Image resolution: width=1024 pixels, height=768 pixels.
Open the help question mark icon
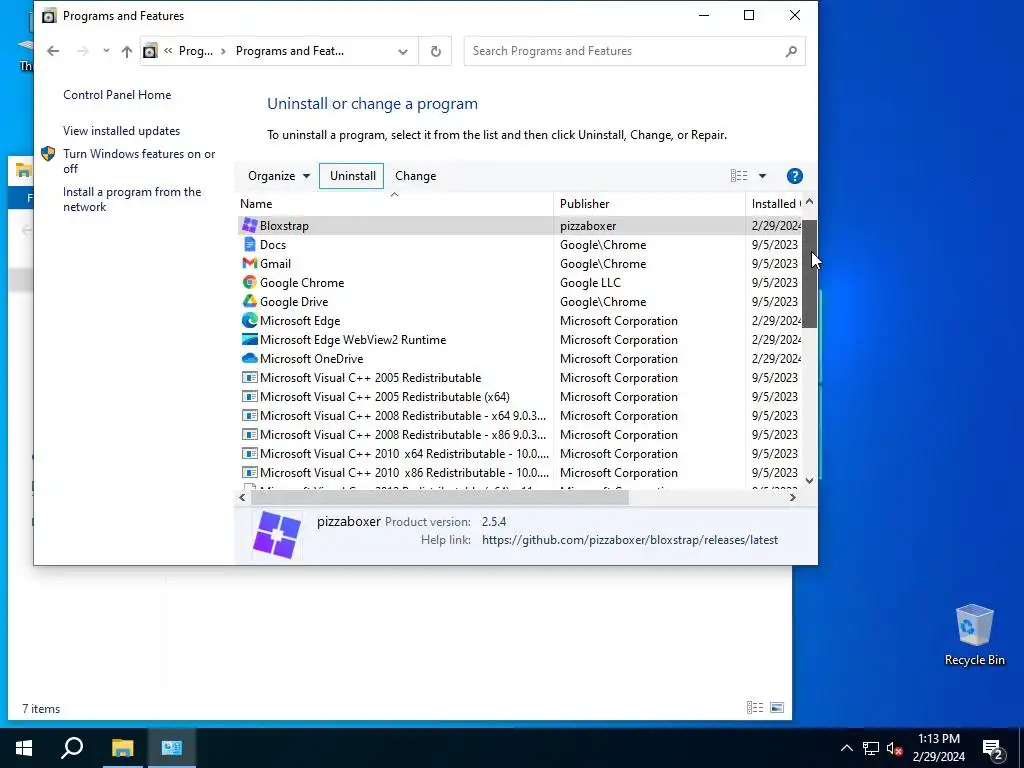coord(794,176)
